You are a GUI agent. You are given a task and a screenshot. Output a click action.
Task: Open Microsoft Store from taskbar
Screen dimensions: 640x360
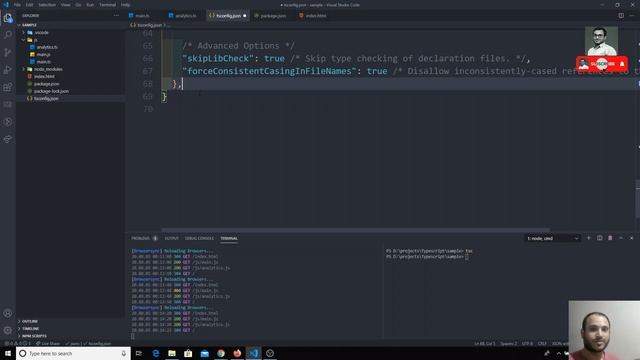[188, 353]
